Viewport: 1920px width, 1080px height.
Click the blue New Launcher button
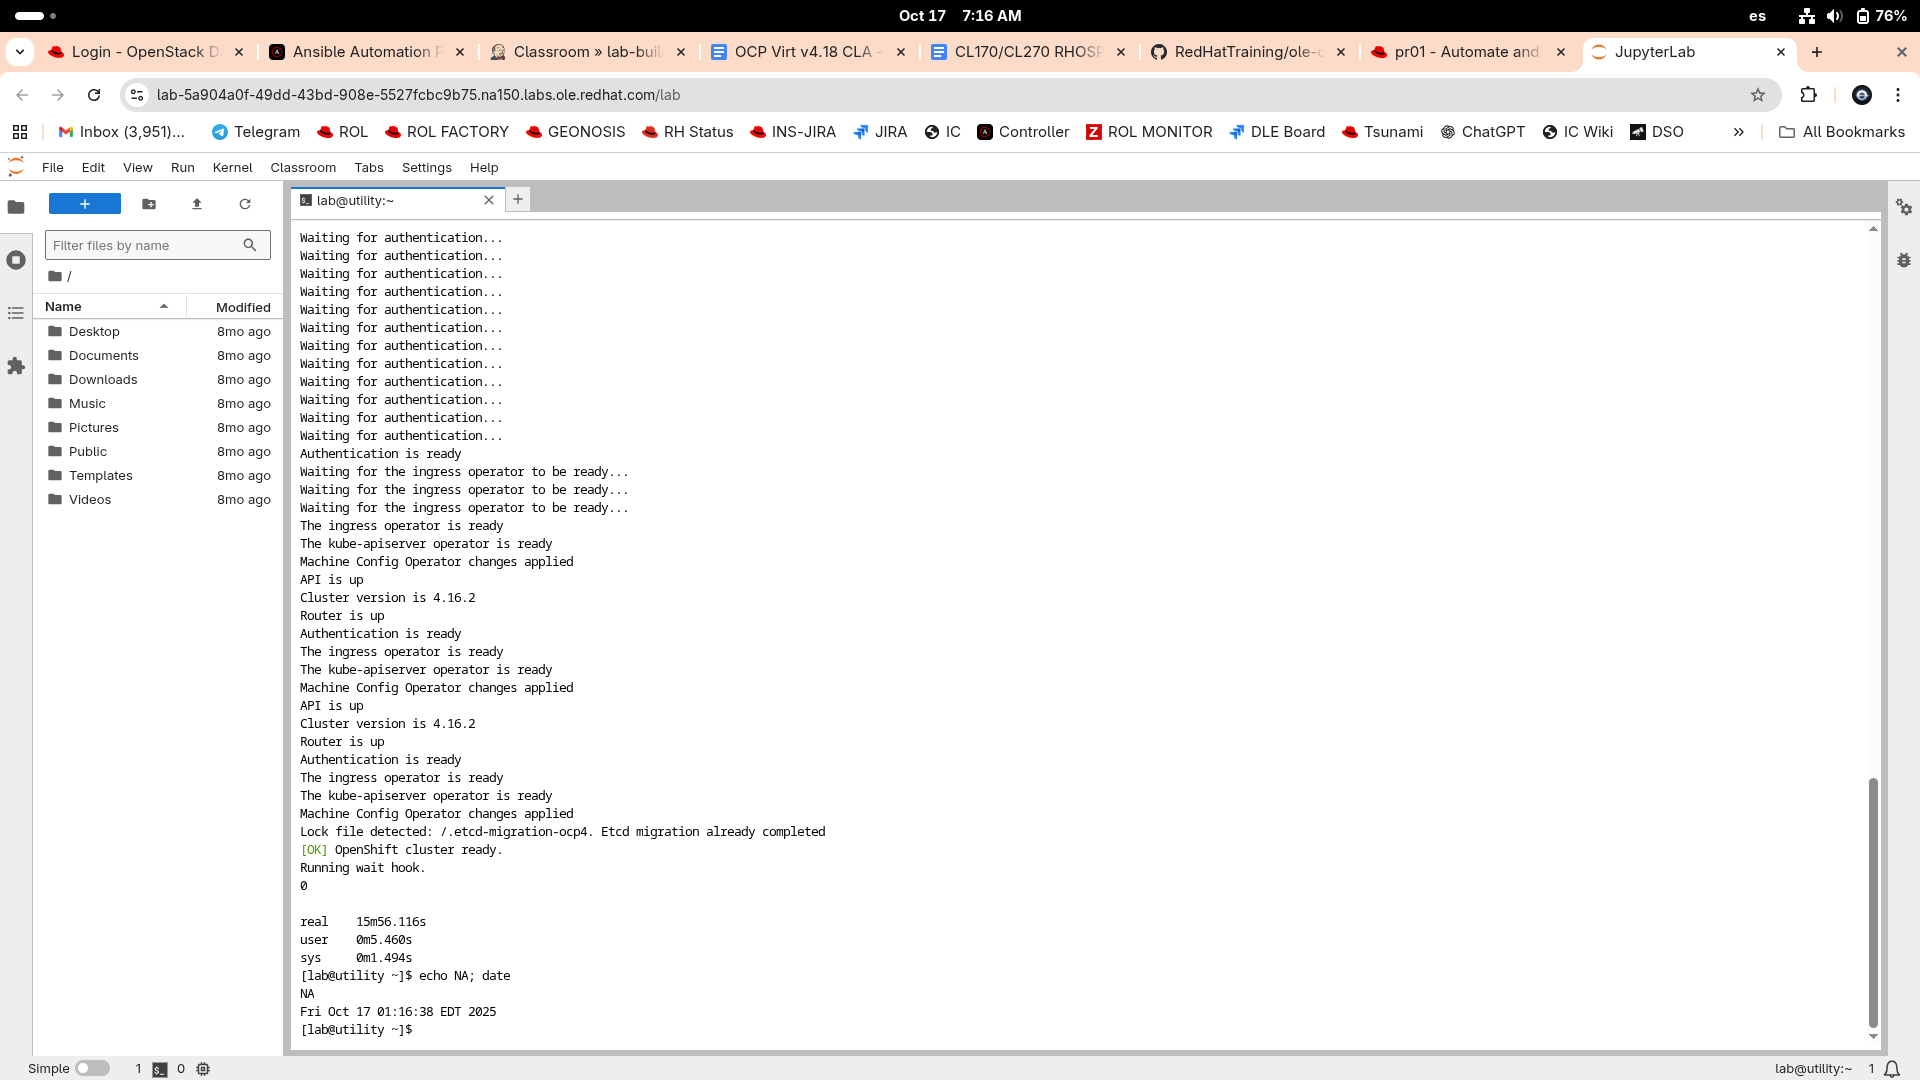[85, 204]
